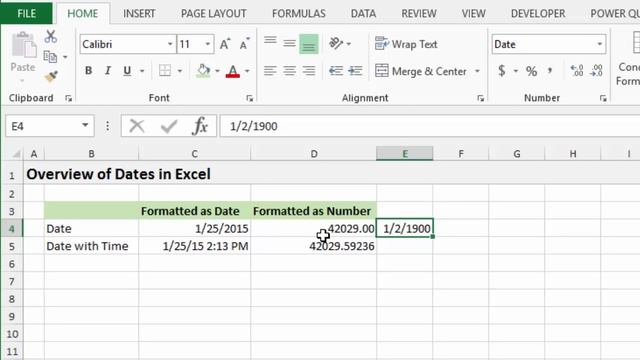Click the Accounting dollar sign format
Screen dimensions: 640x360
point(502,71)
